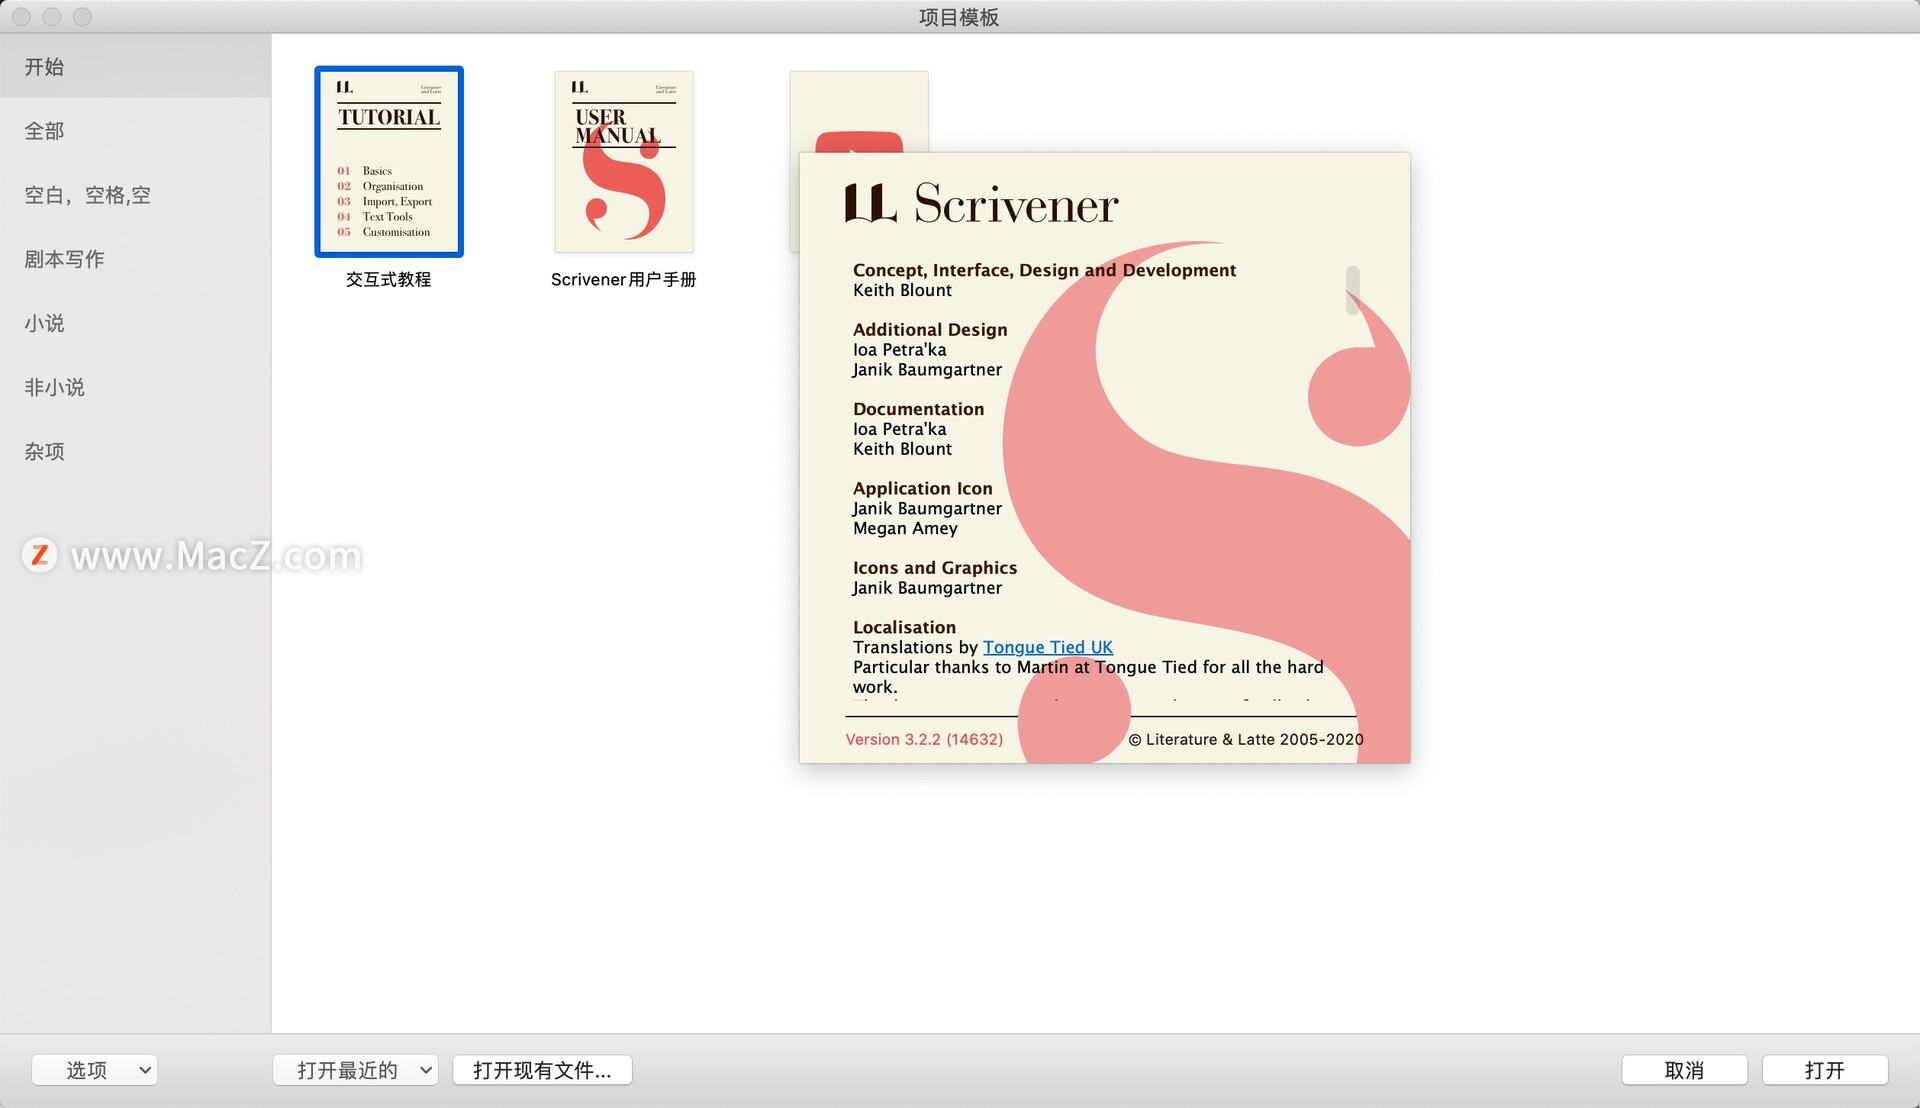Click the Documentation heading in credits

(918, 409)
